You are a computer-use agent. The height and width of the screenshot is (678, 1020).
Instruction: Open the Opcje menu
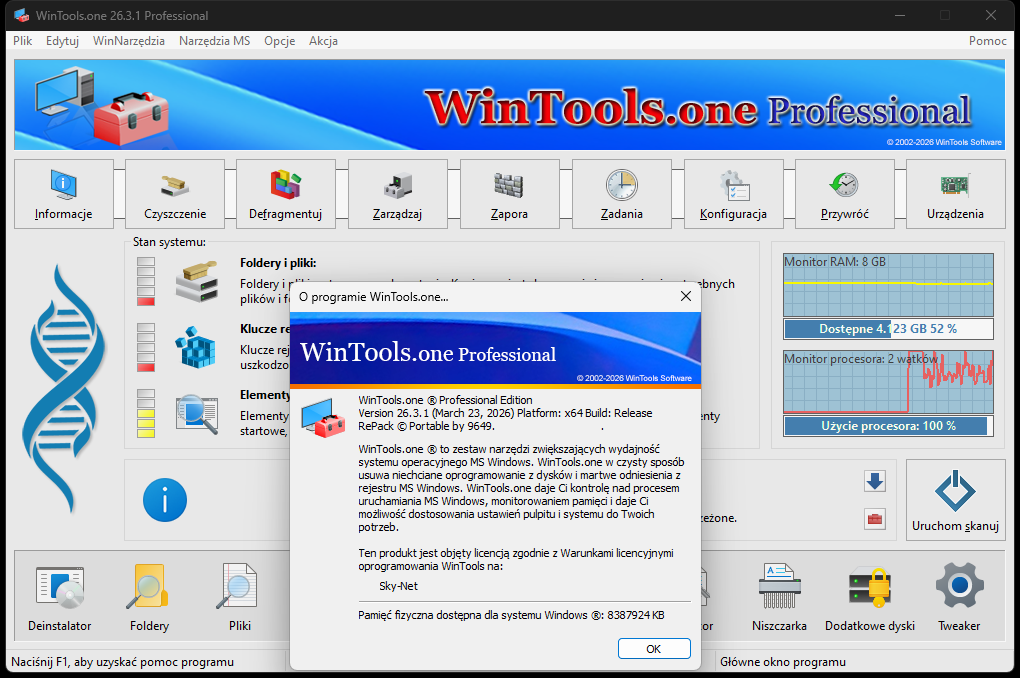(x=280, y=40)
